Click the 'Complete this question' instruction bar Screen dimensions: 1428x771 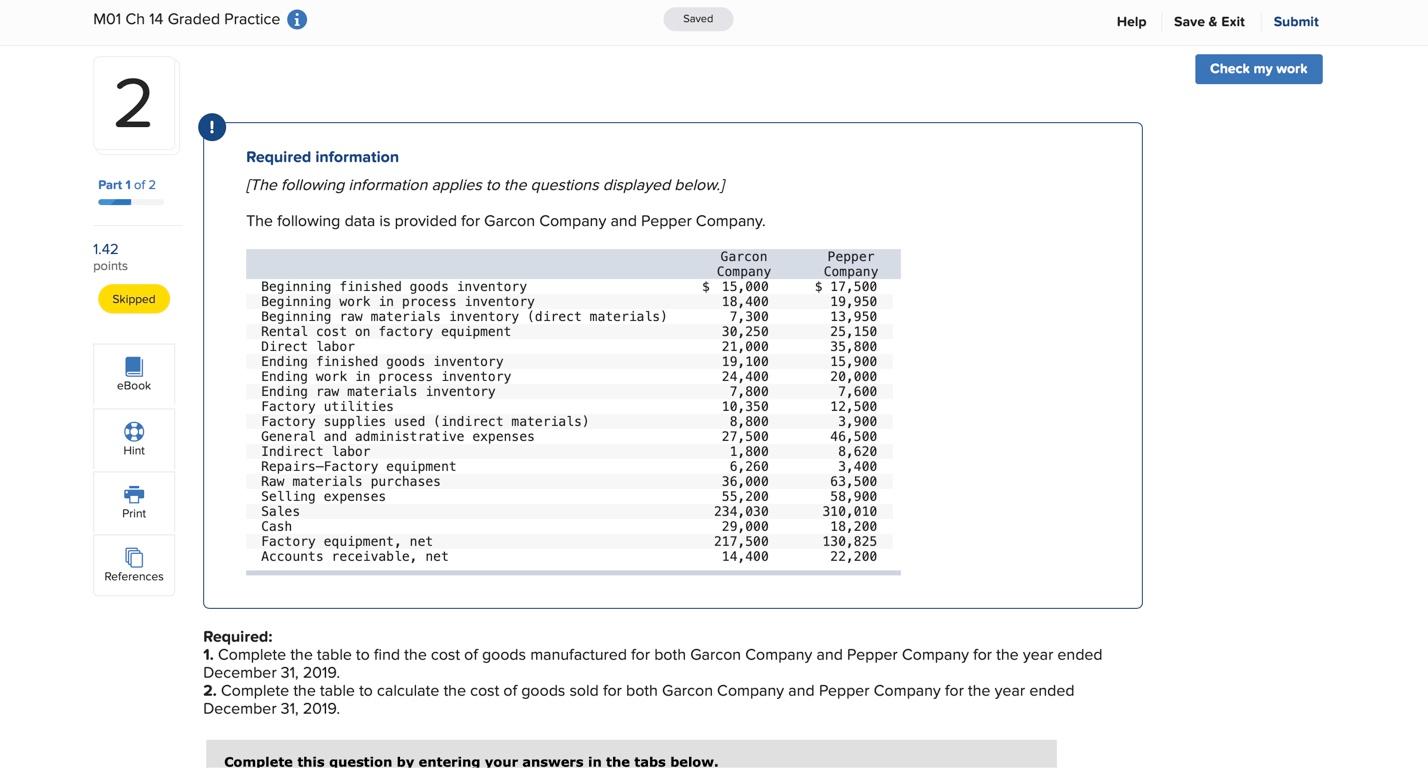631,756
